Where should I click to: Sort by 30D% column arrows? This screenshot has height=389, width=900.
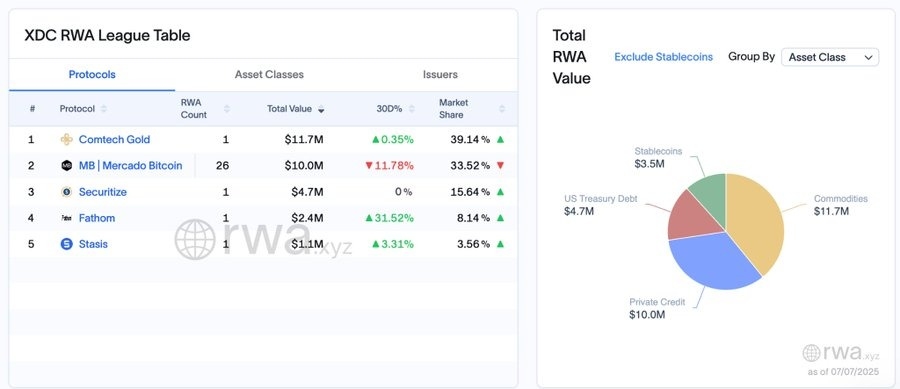[x=411, y=108]
